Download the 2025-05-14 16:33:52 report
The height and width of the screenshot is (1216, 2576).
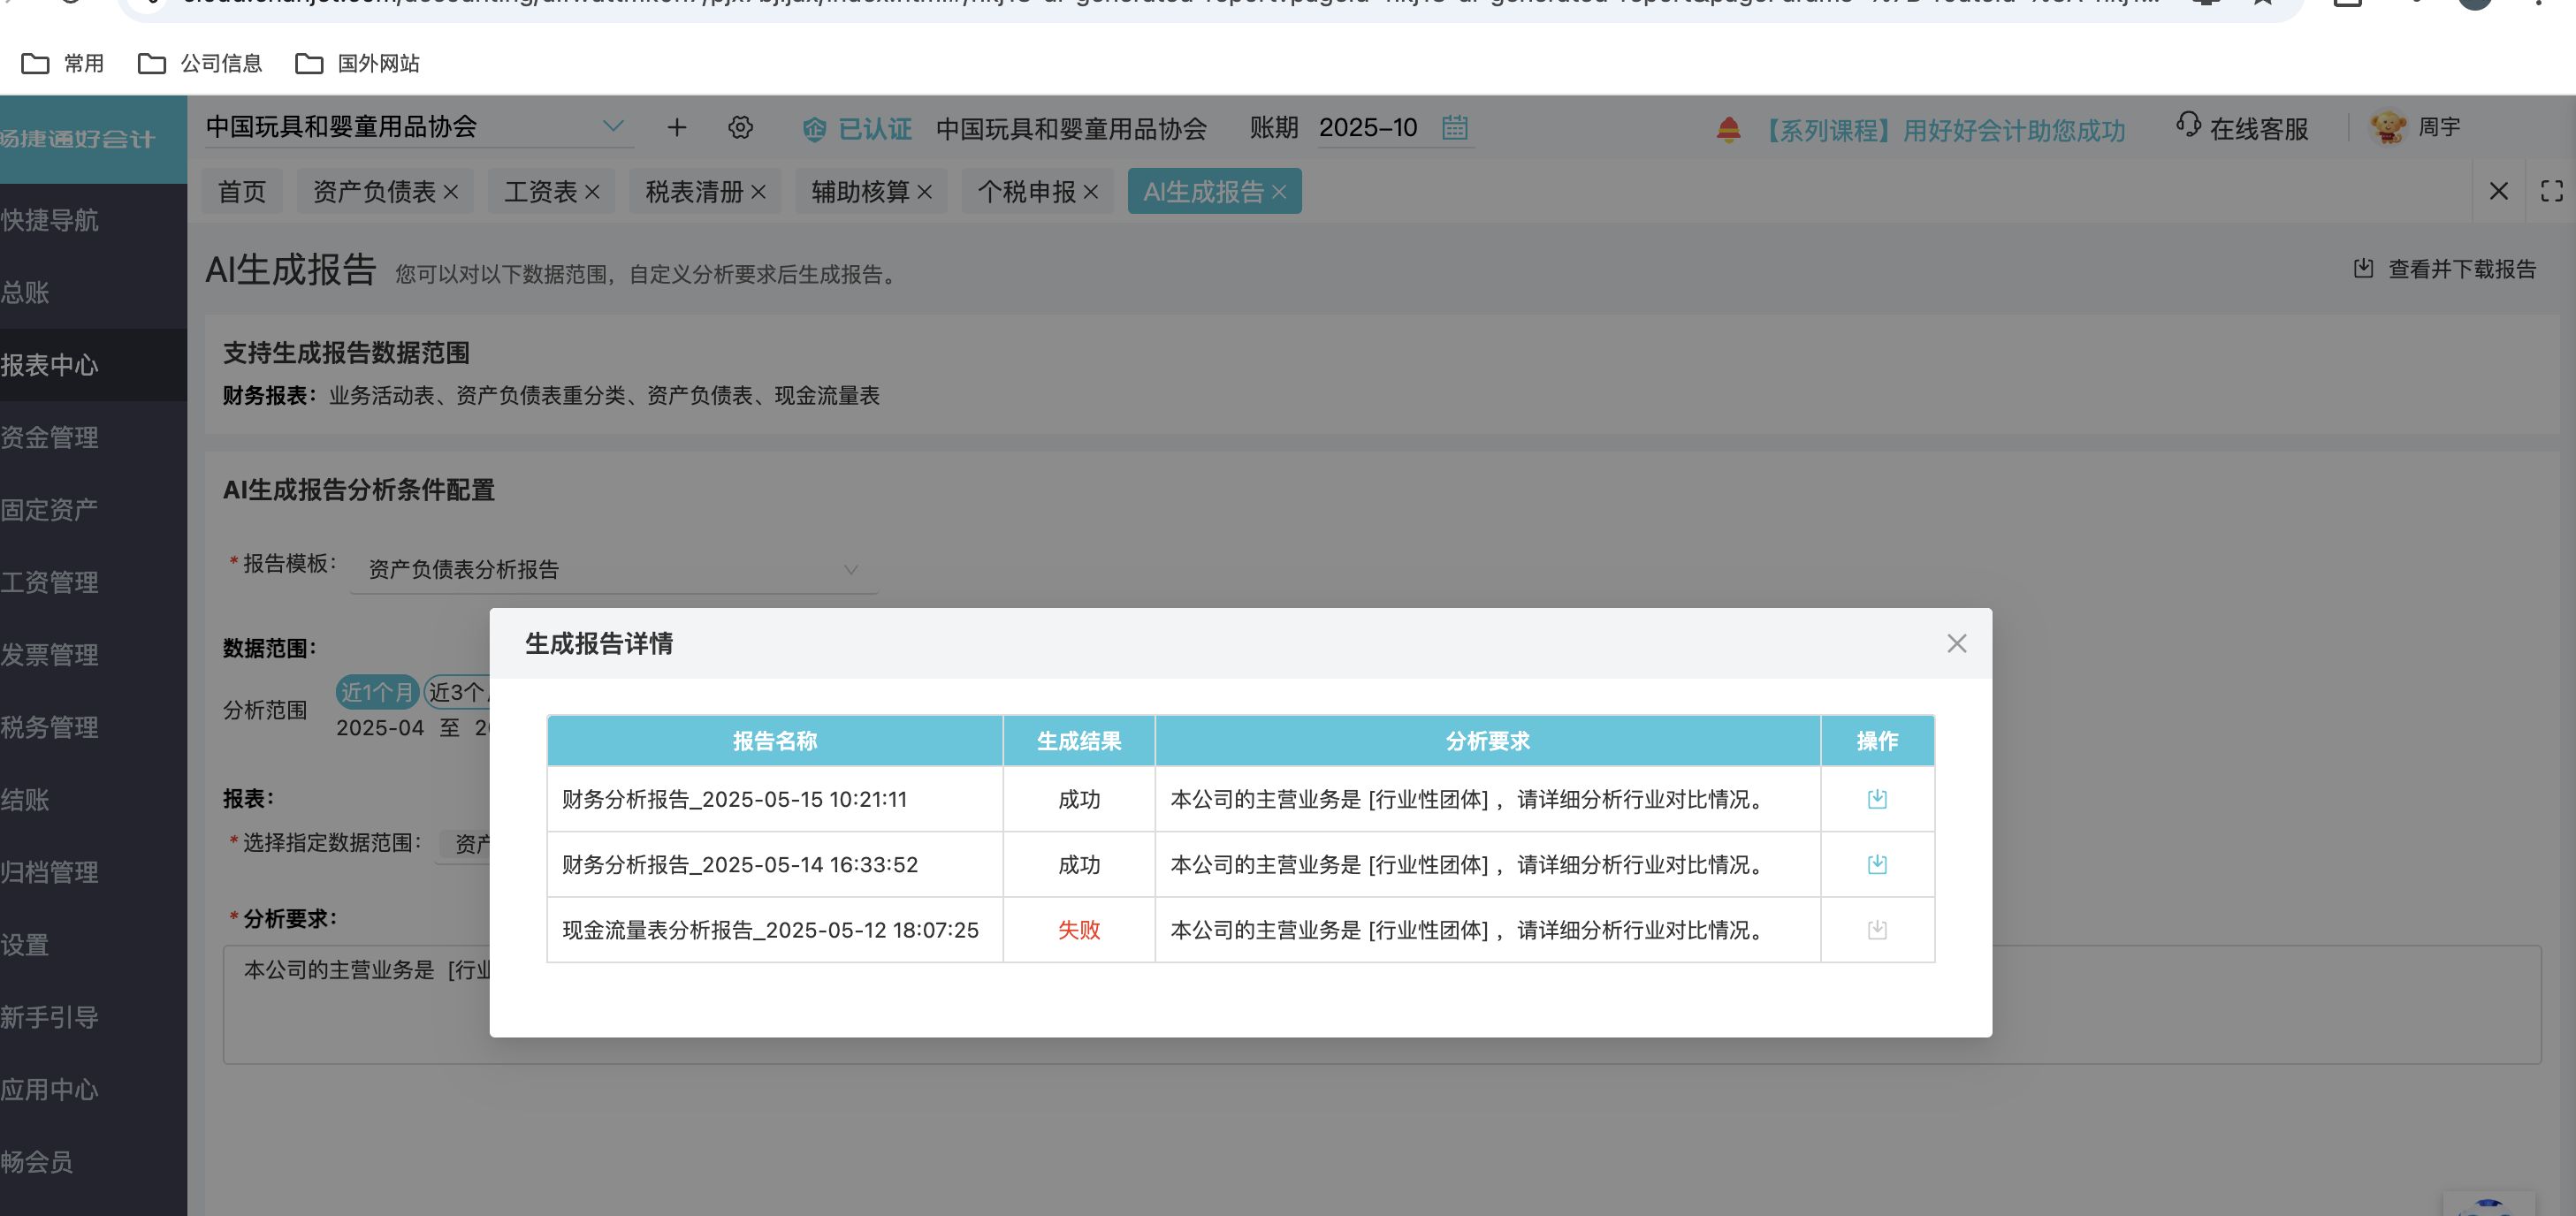pyautogui.click(x=1876, y=864)
